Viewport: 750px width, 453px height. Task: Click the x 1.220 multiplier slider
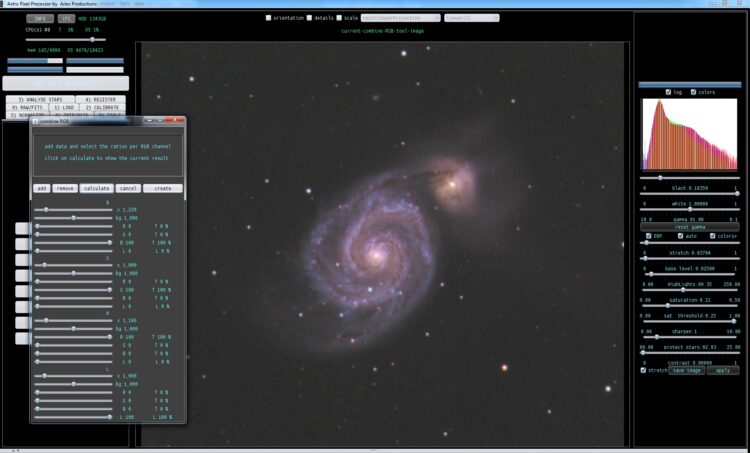pos(73,210)
